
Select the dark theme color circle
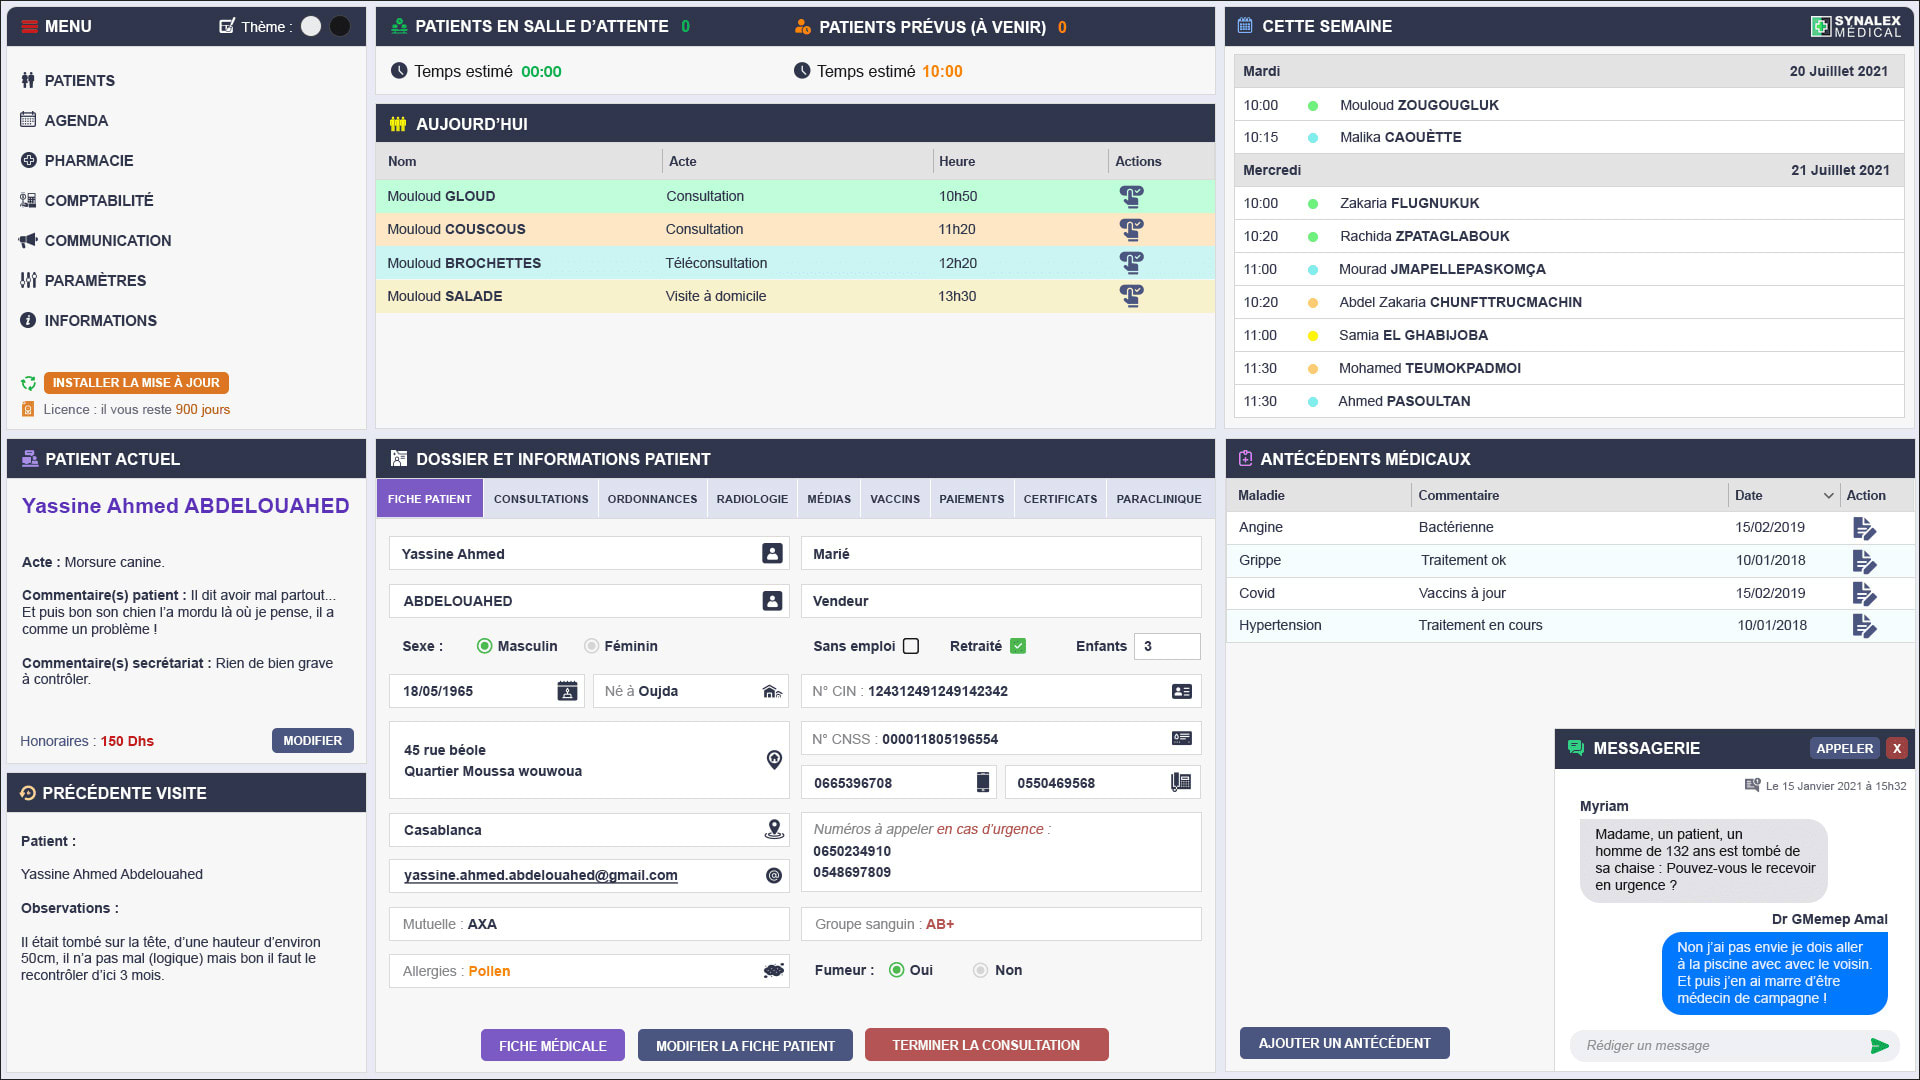pyautogui.click(x=340, y=27)
